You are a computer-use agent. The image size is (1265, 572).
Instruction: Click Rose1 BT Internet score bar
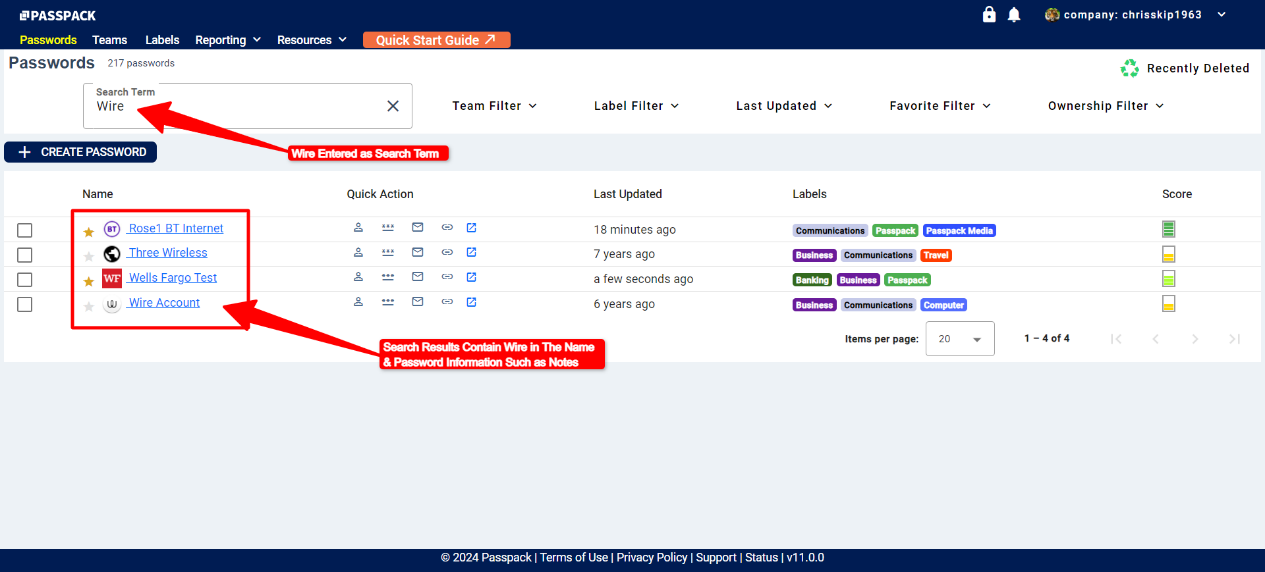1168,229
